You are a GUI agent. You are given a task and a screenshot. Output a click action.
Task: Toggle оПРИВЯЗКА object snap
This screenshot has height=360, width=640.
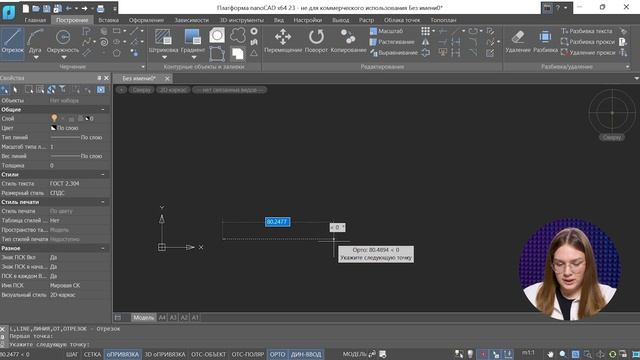pyautogui.click(x=123, y=354)
